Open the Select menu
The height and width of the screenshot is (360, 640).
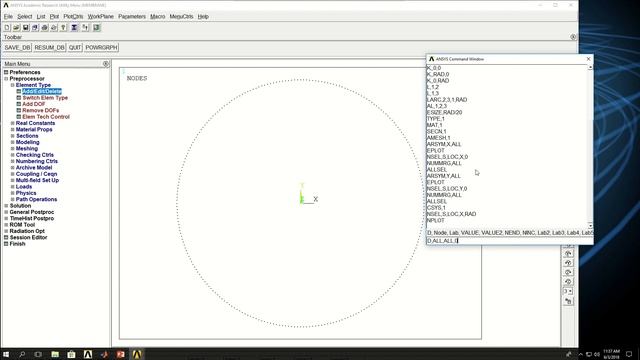24,16
